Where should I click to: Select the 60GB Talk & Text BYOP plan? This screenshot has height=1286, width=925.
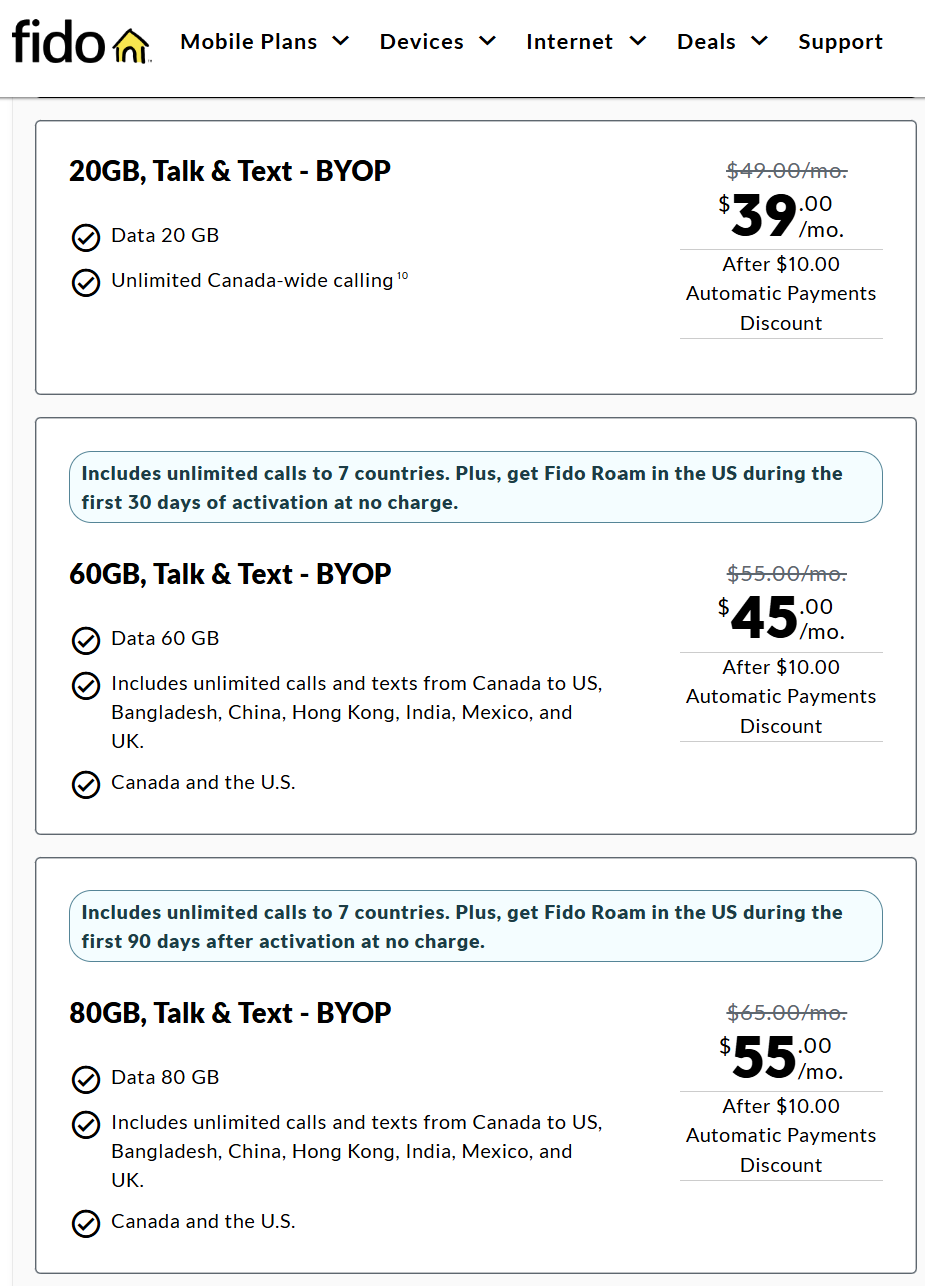(475, 625)
